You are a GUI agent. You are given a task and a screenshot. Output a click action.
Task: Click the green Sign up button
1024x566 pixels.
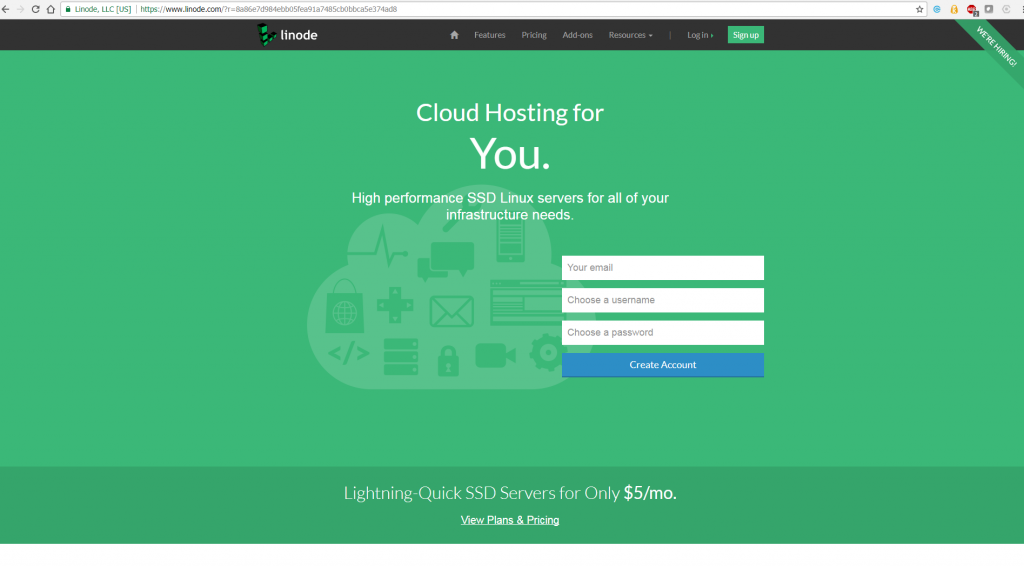click(x=746, y=35)
